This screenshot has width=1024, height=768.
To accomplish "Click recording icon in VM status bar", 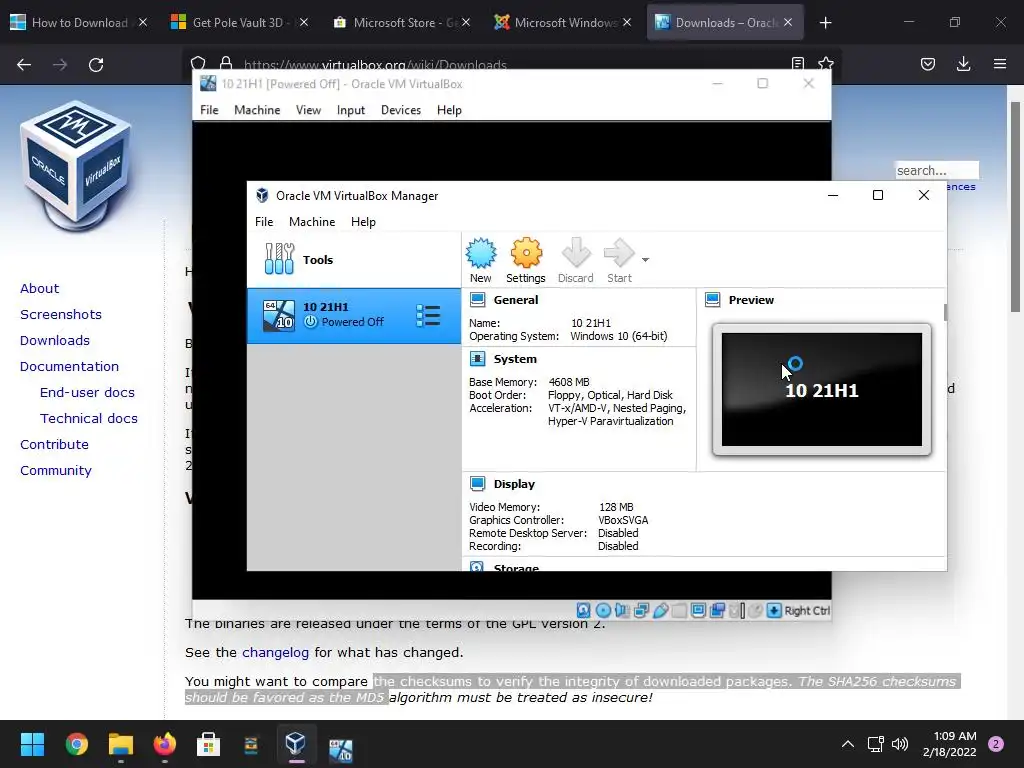I will [x=717, y=611].
